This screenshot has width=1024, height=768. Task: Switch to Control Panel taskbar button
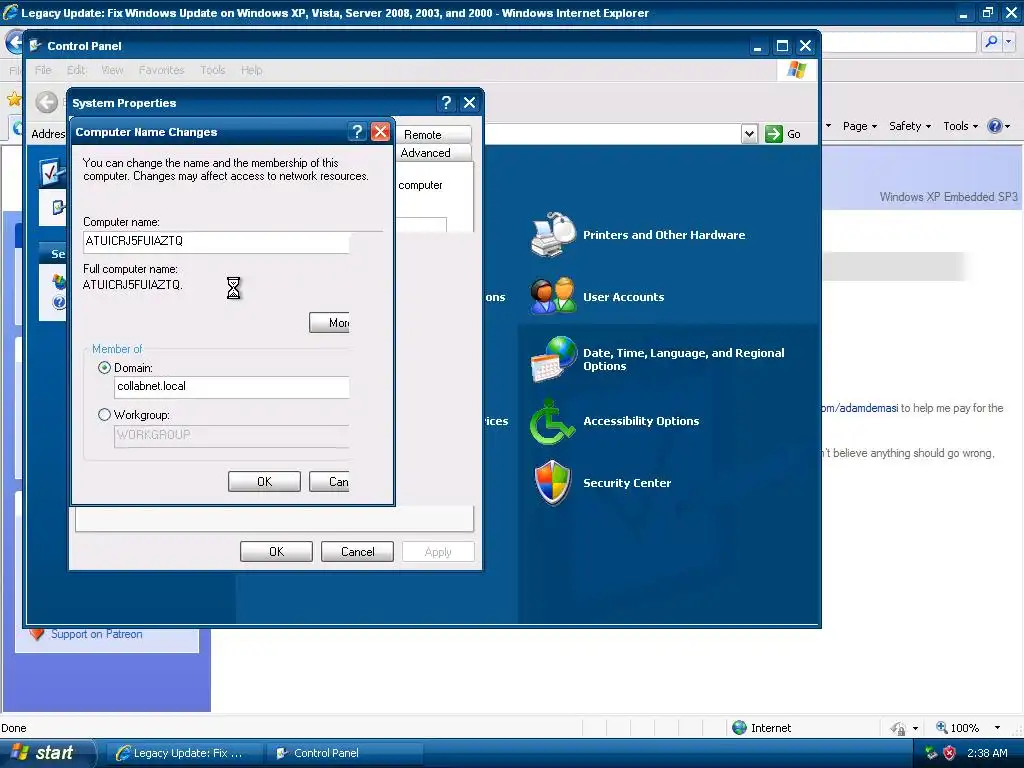click(344, 753)
